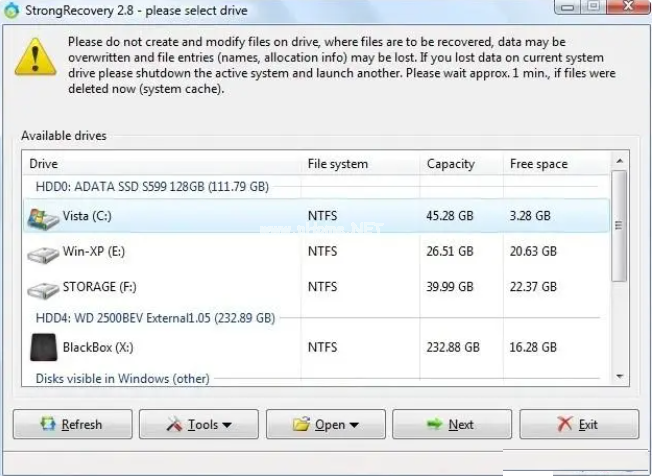Click the BlackBox (X:) external drive icon
Image resolution: width=652 pixels, height=476 pixels.
tap(43, 347)
